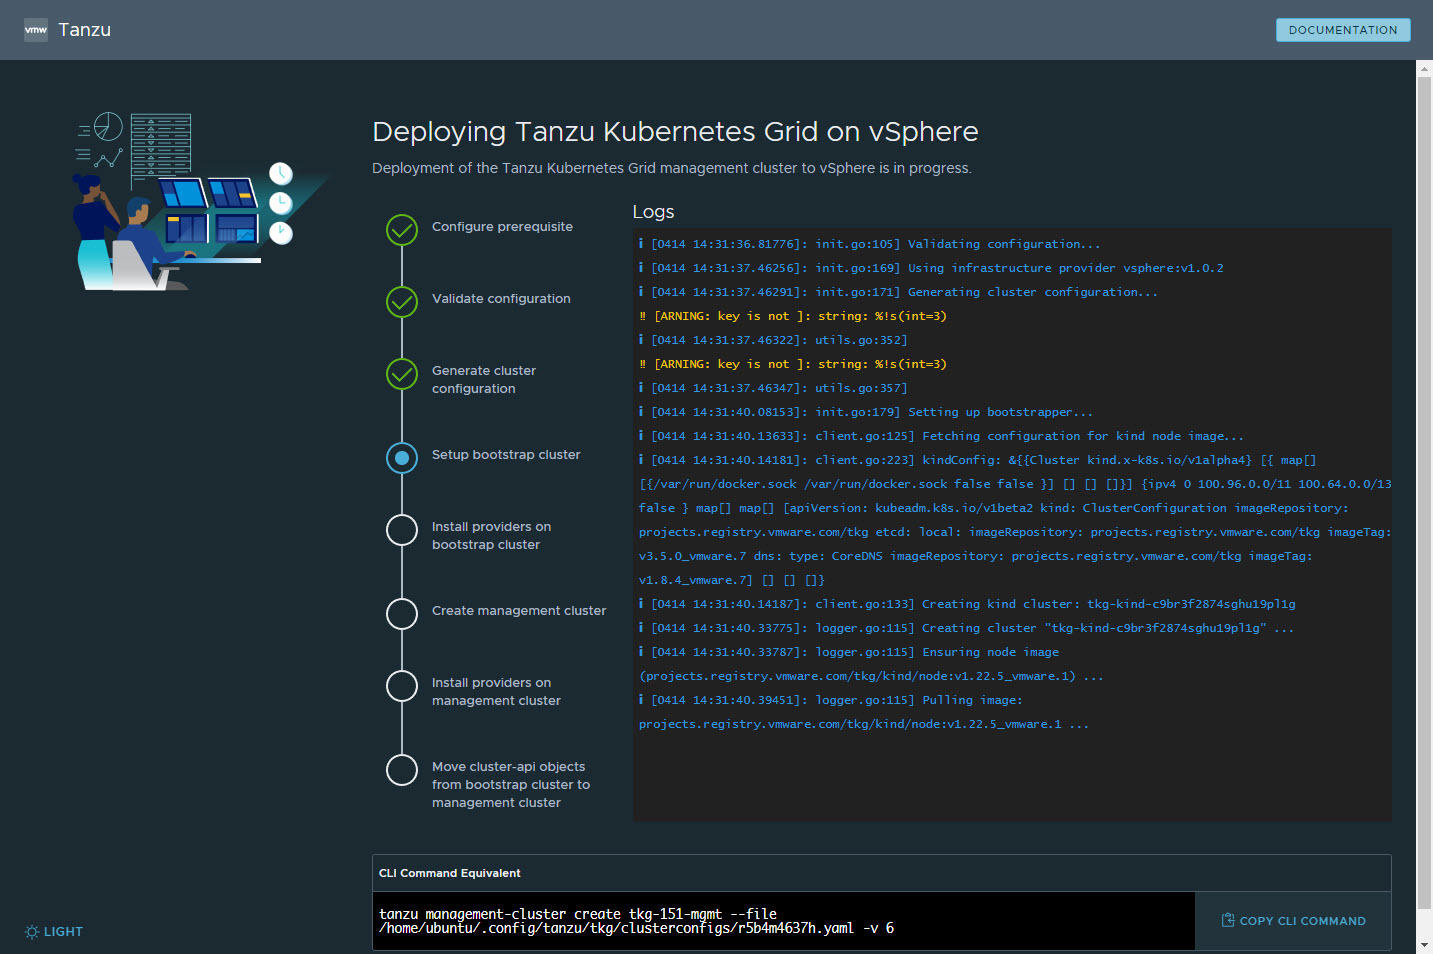Click the Fetching configuration for kind node image line
This screenshot has width=1433, height=954.
click(942, 436)
